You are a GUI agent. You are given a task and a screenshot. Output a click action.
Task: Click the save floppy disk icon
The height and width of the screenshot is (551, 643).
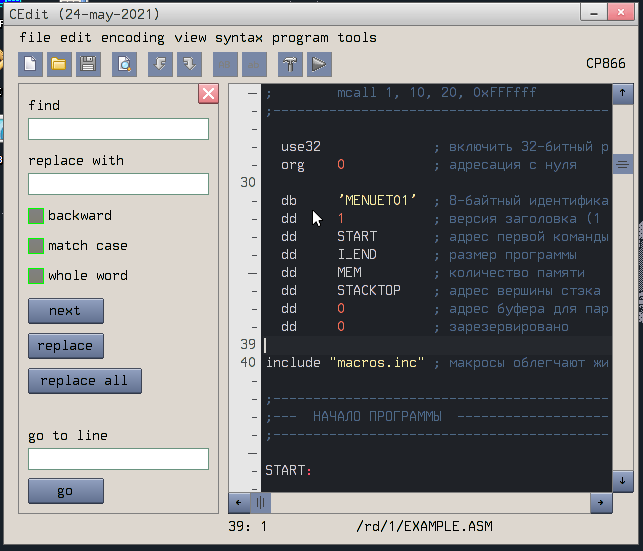click(88, 65)
